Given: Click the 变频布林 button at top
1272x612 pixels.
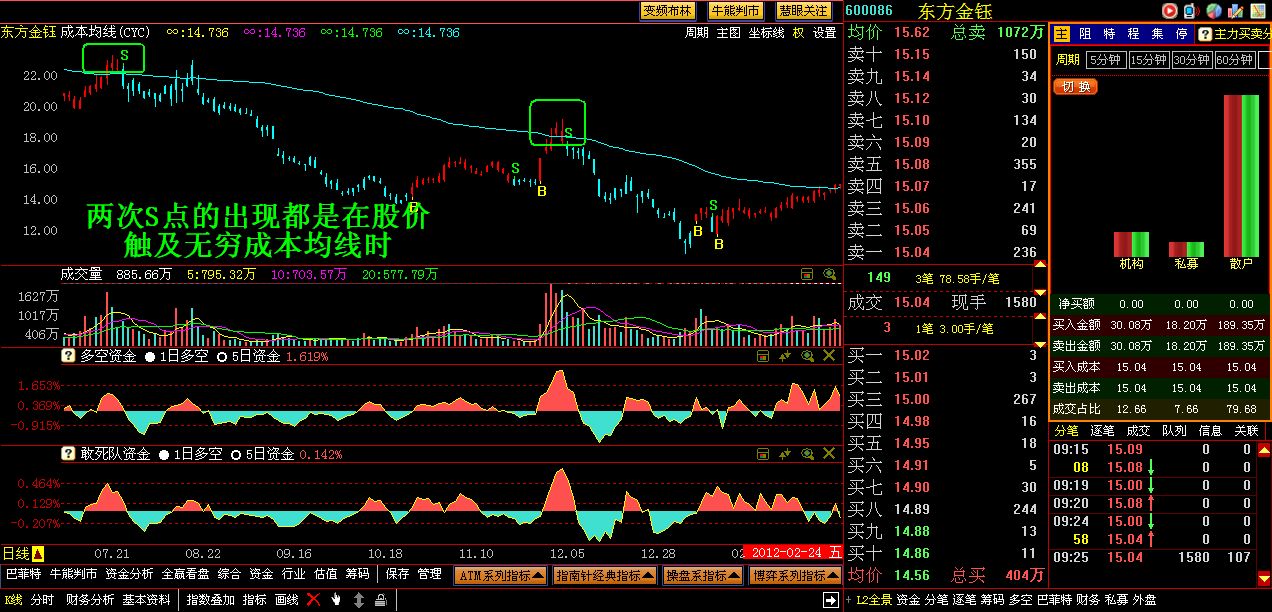Looking at the screenshot, I should tap(667, 11).
